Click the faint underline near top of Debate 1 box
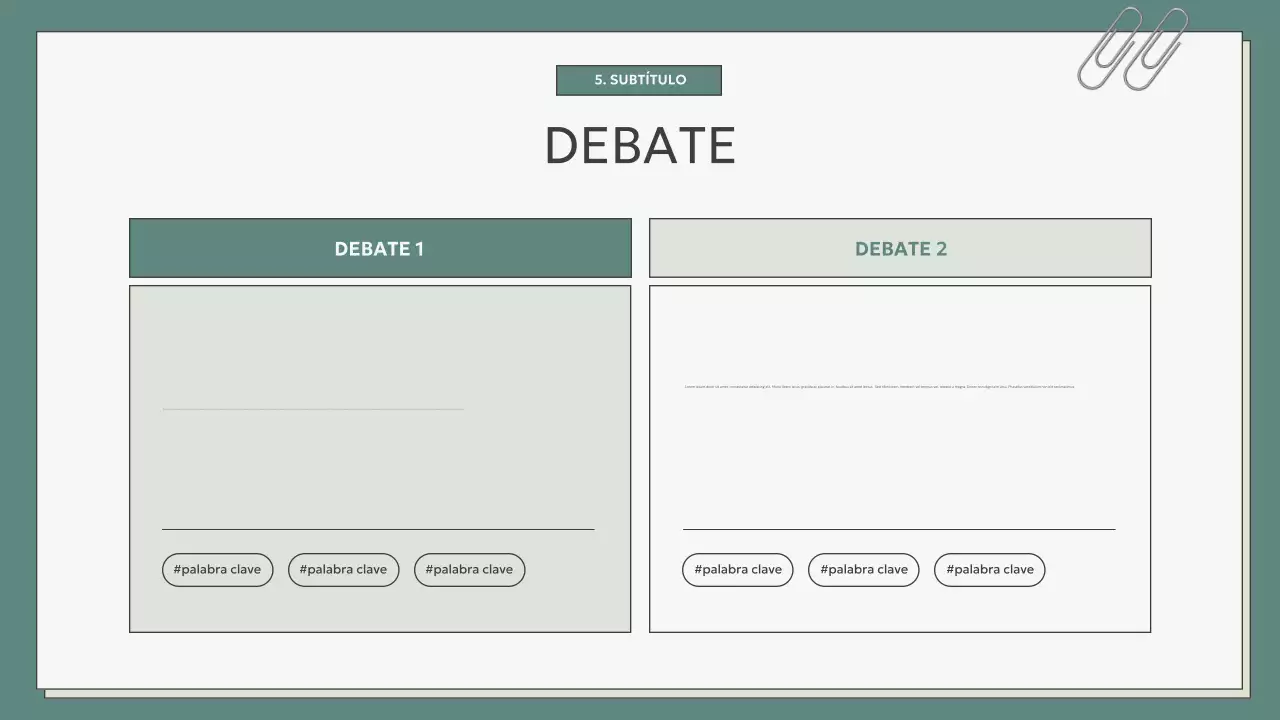1280x720 pixels. (312, 408)
